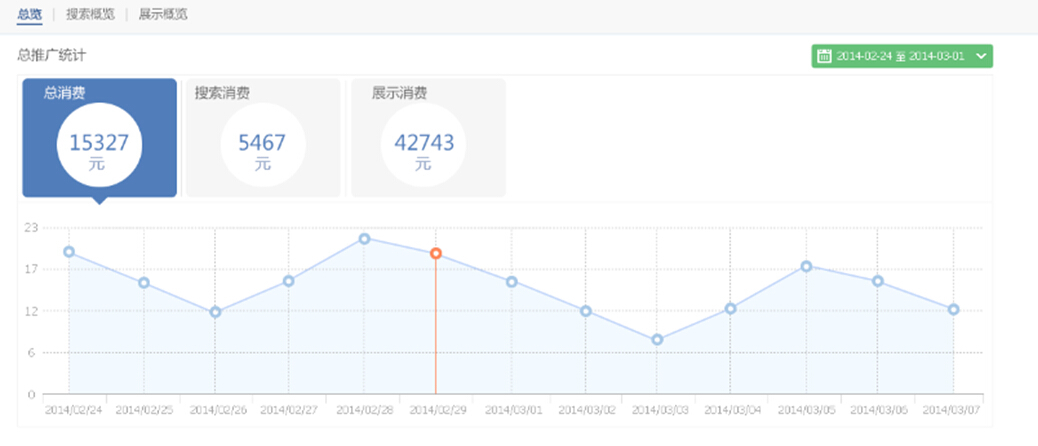1038x446 pixels.
Task: Click the lowest data point on 2014/03/03
Action: click(x=657, y=340)
